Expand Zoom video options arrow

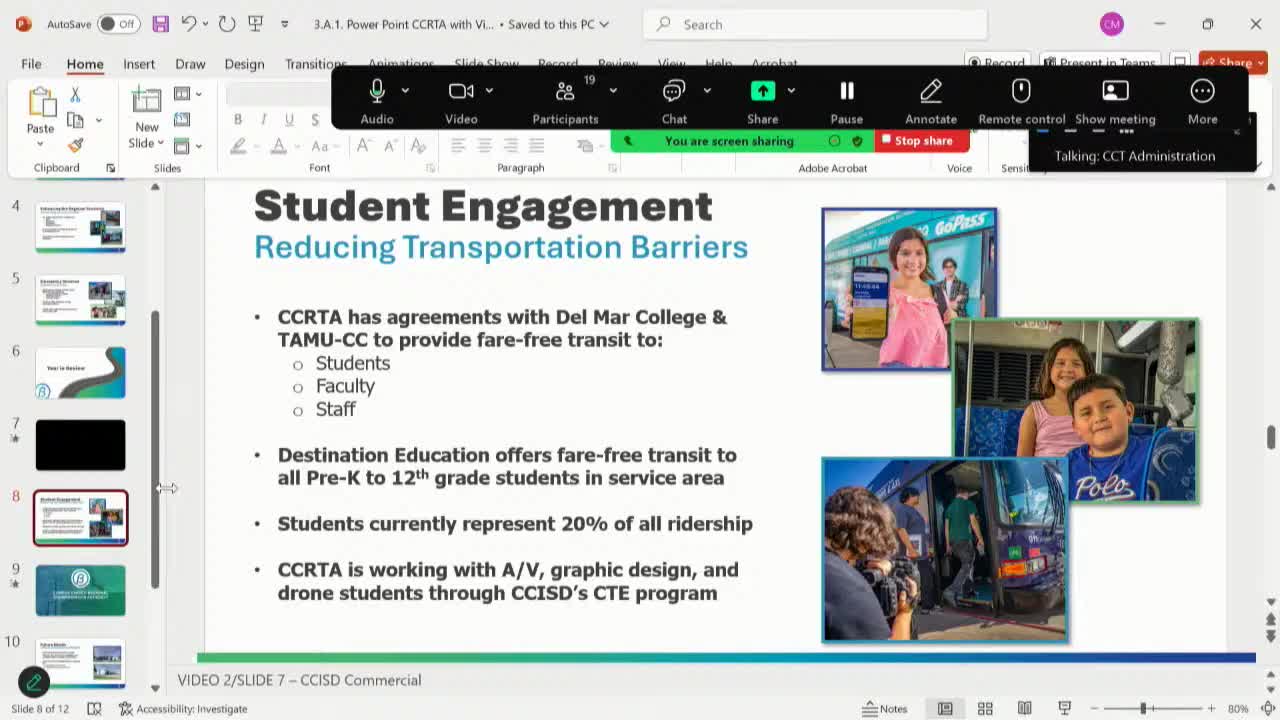(x=489, y=91)
